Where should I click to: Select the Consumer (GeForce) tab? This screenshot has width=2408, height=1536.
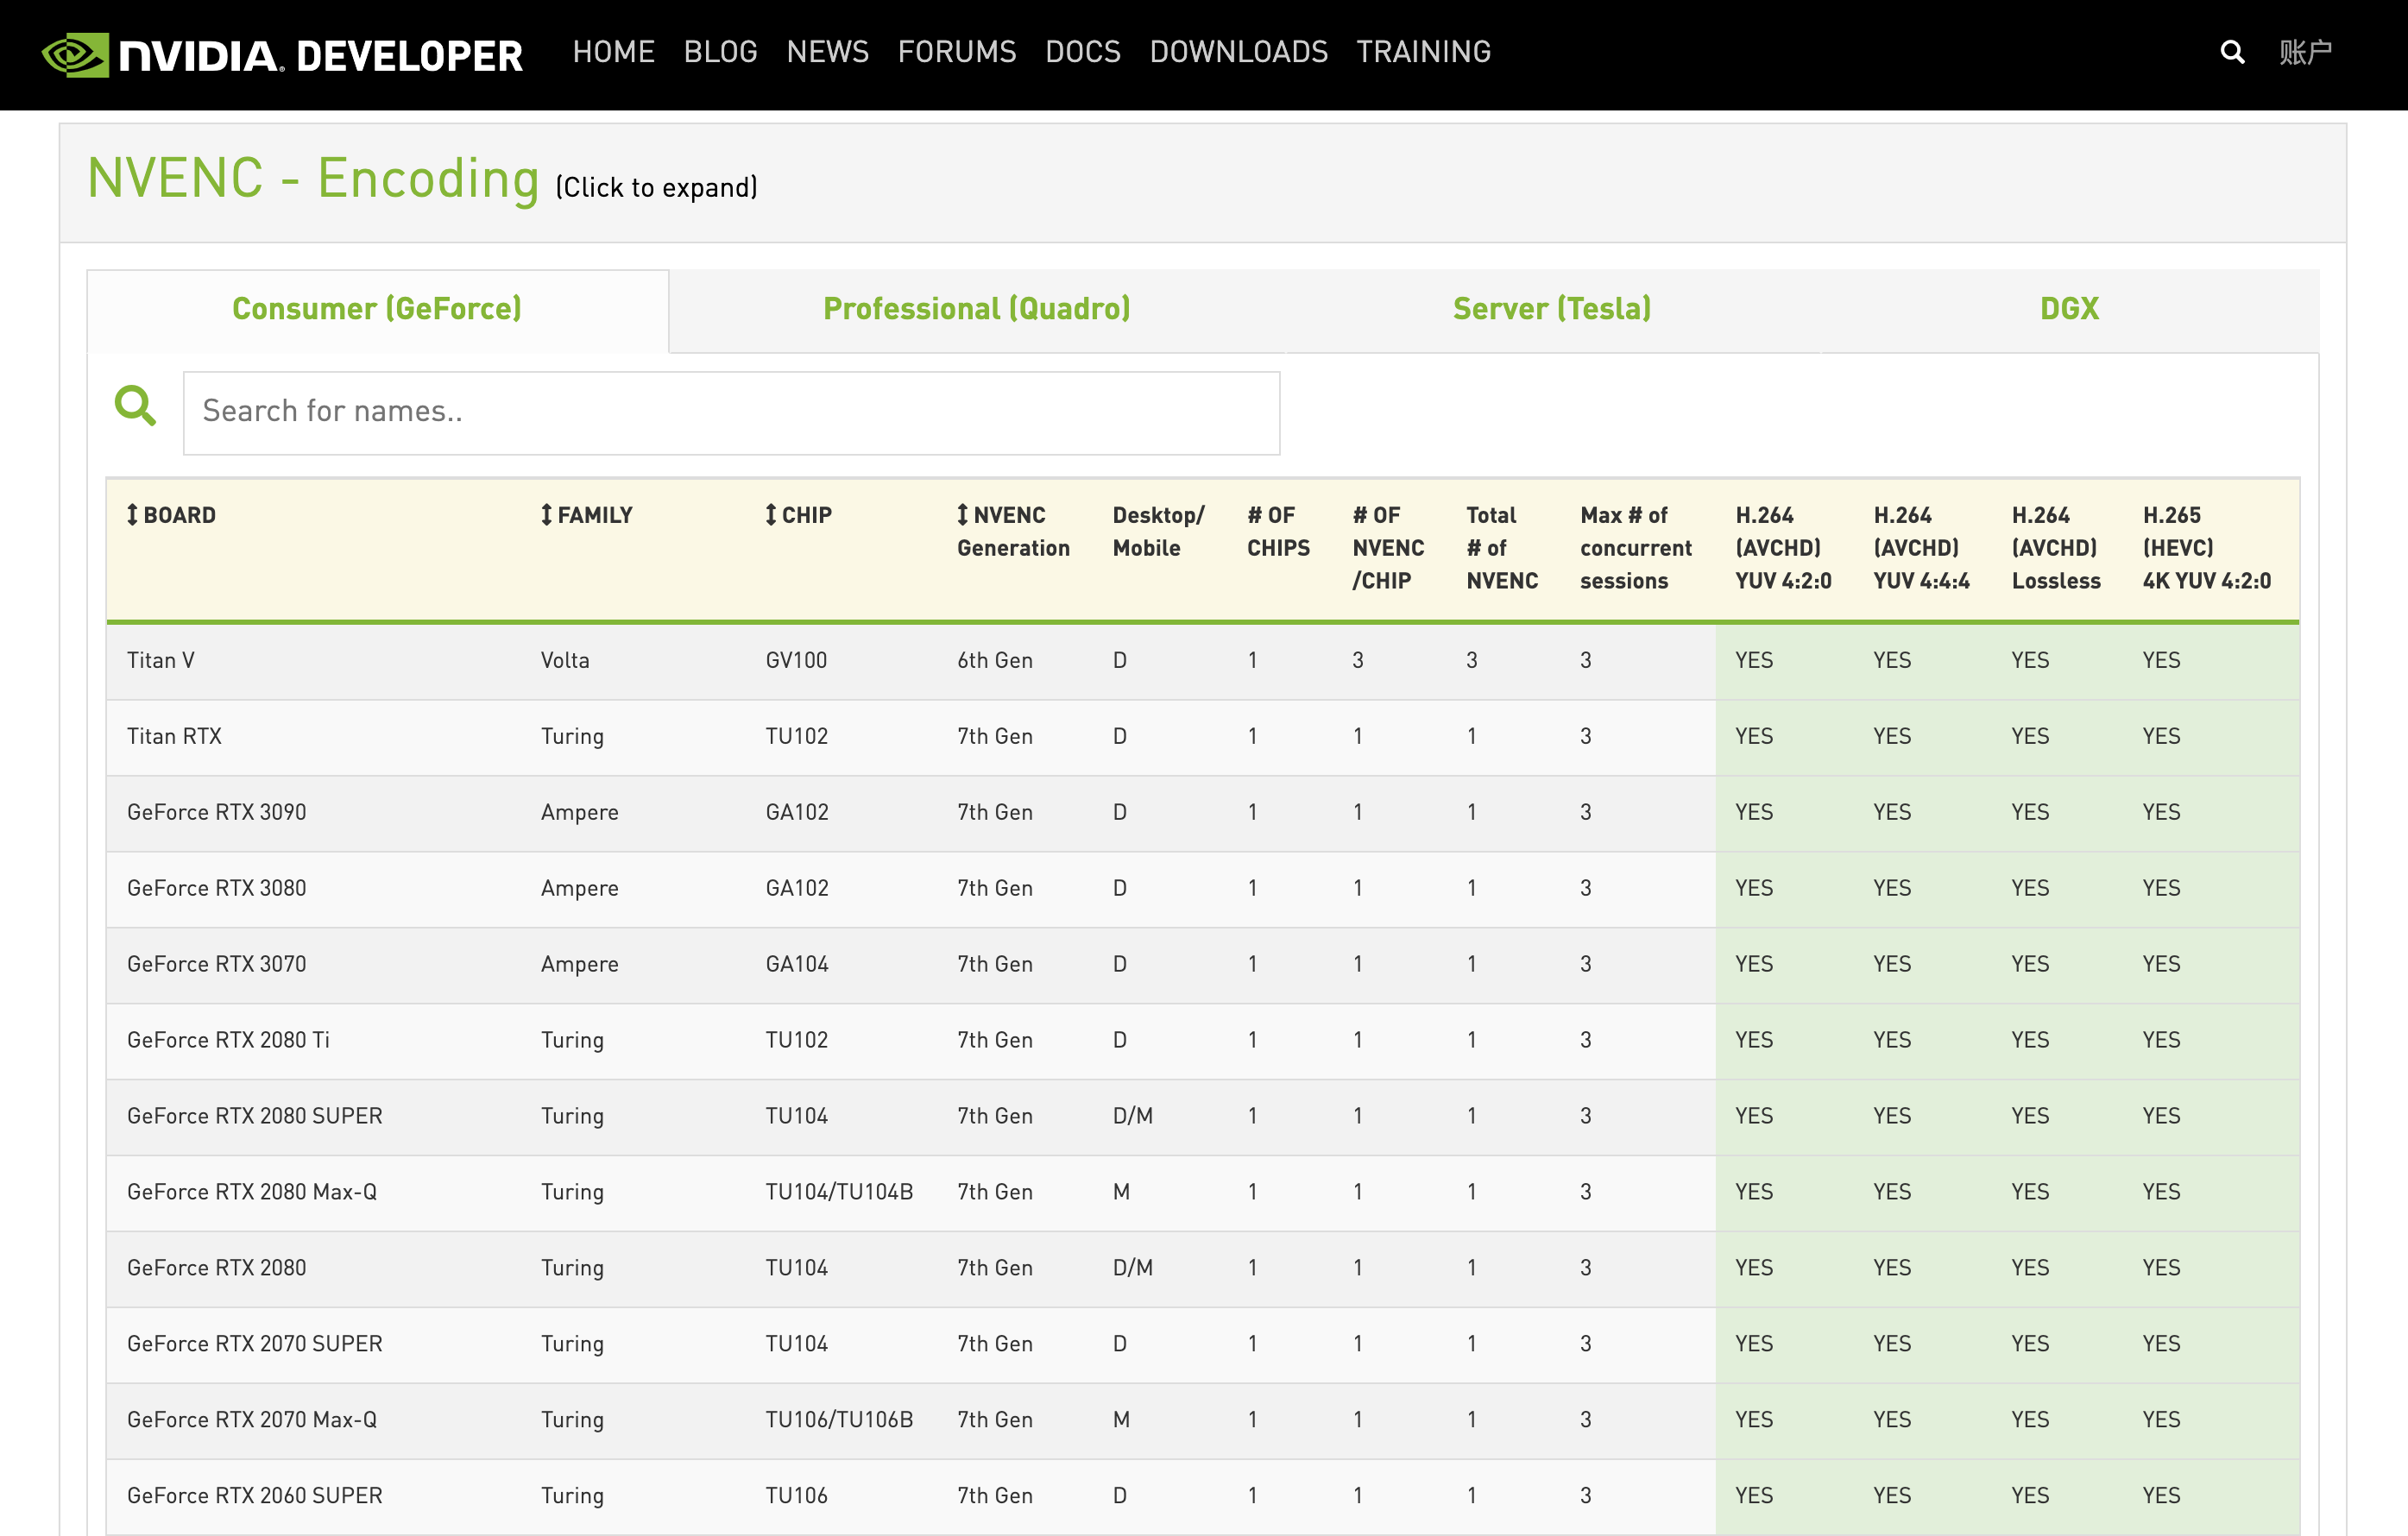(x=377, y=309)
